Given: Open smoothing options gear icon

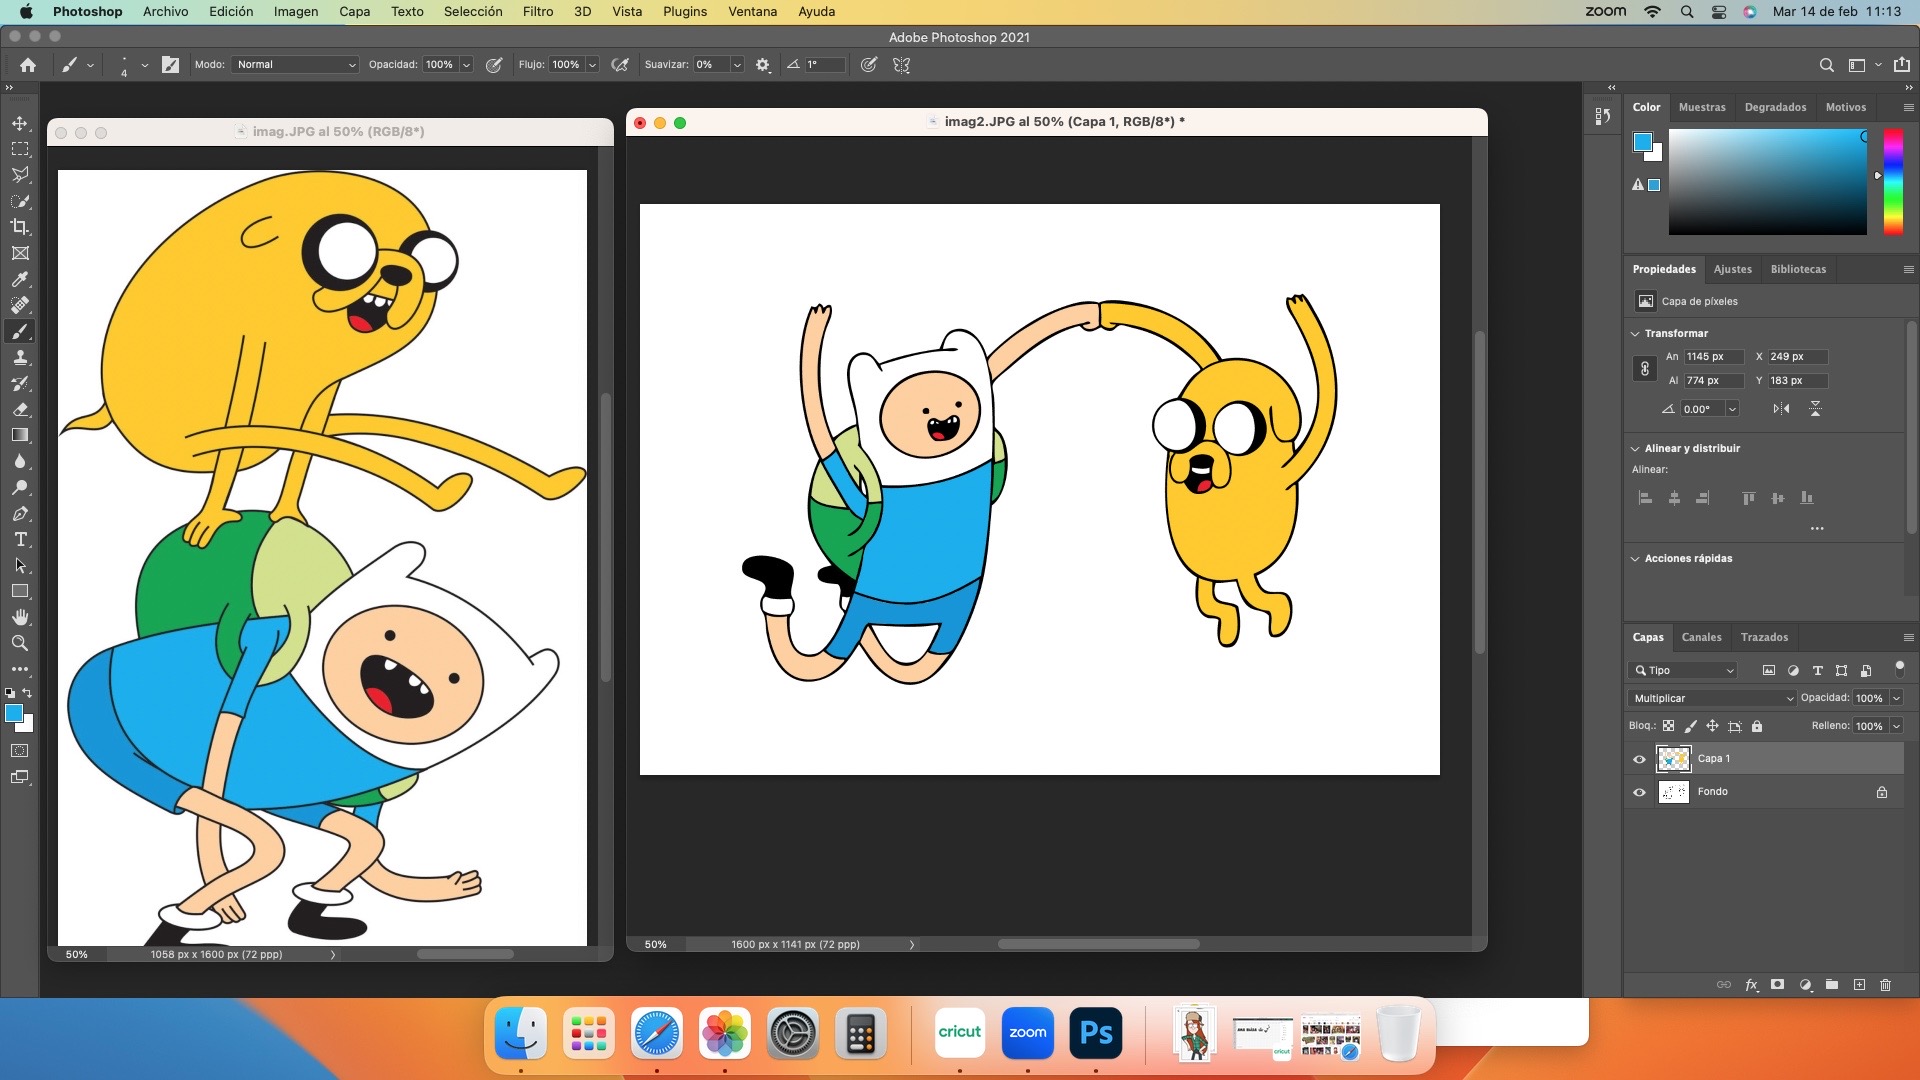Looking at the screenshot, I should pos(763,65).
